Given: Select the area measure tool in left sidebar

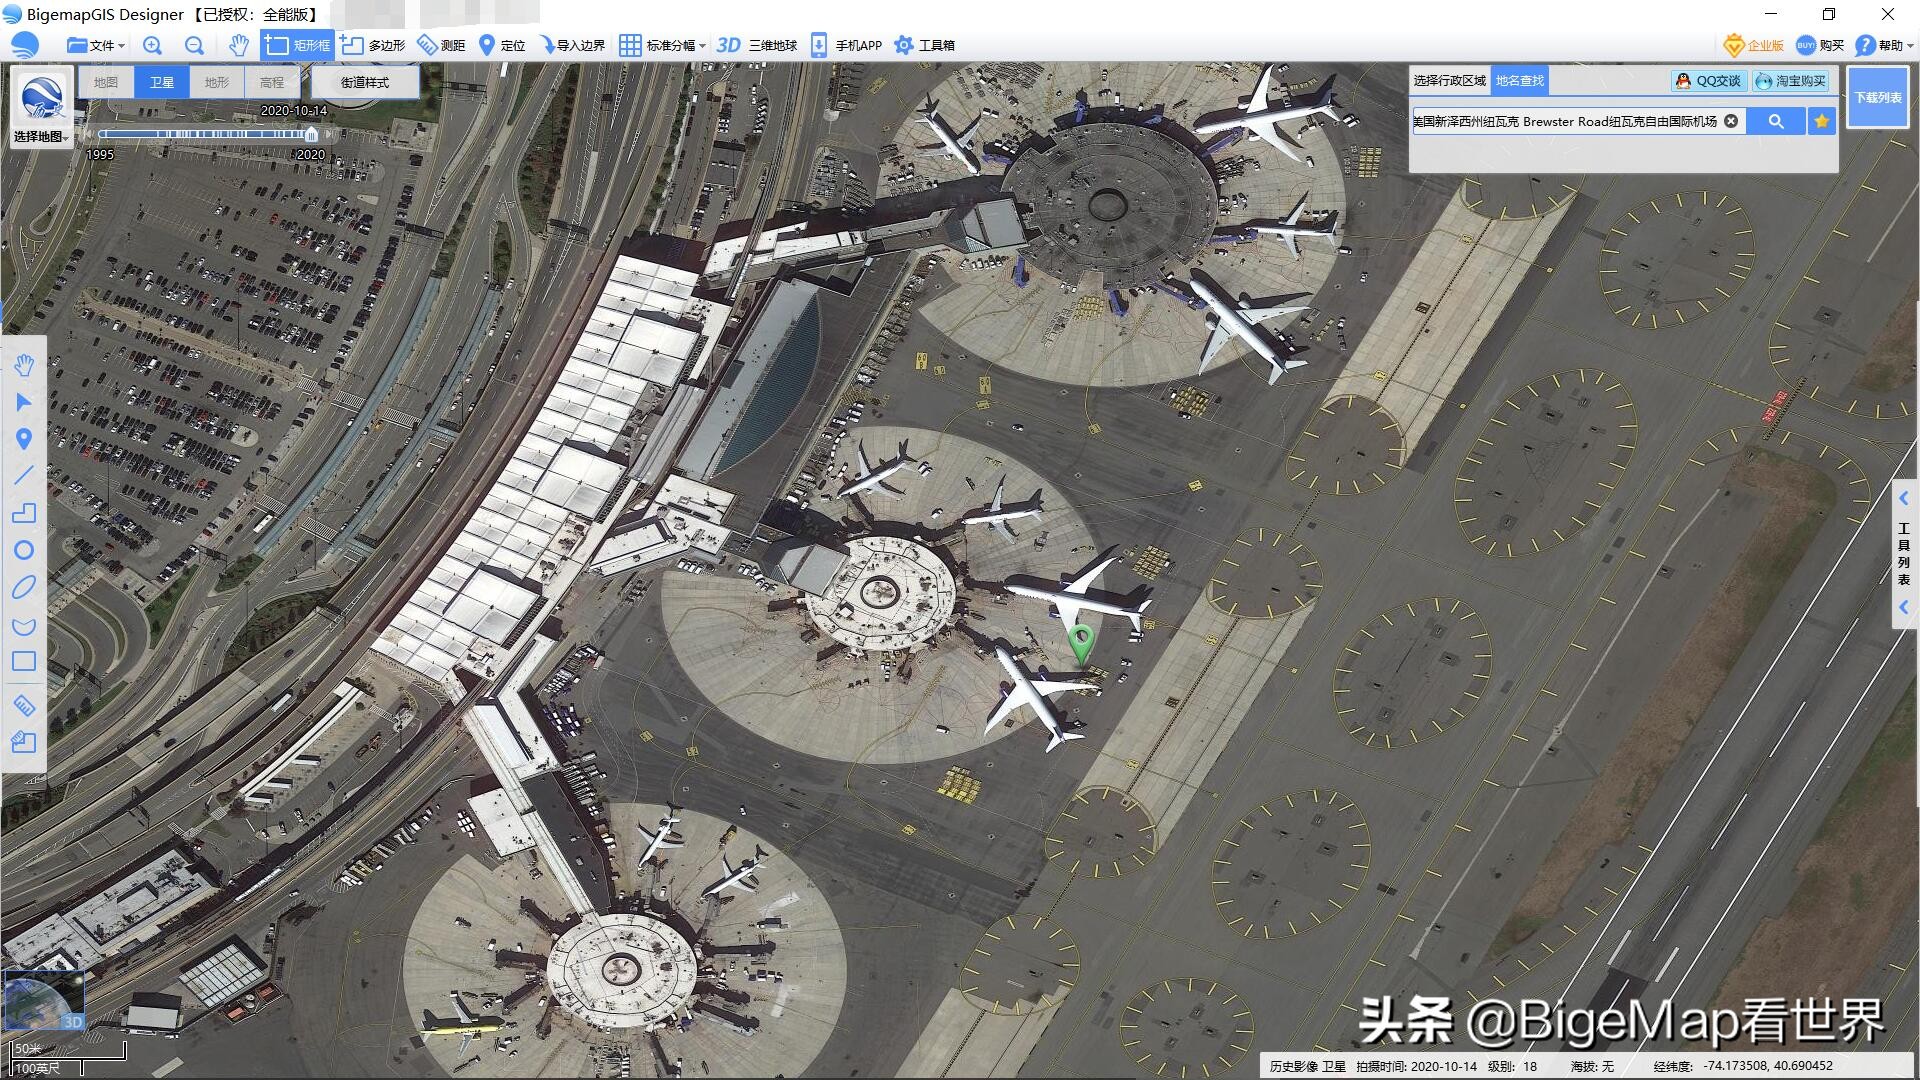Looking at the screenshot, I should [24, 742].
